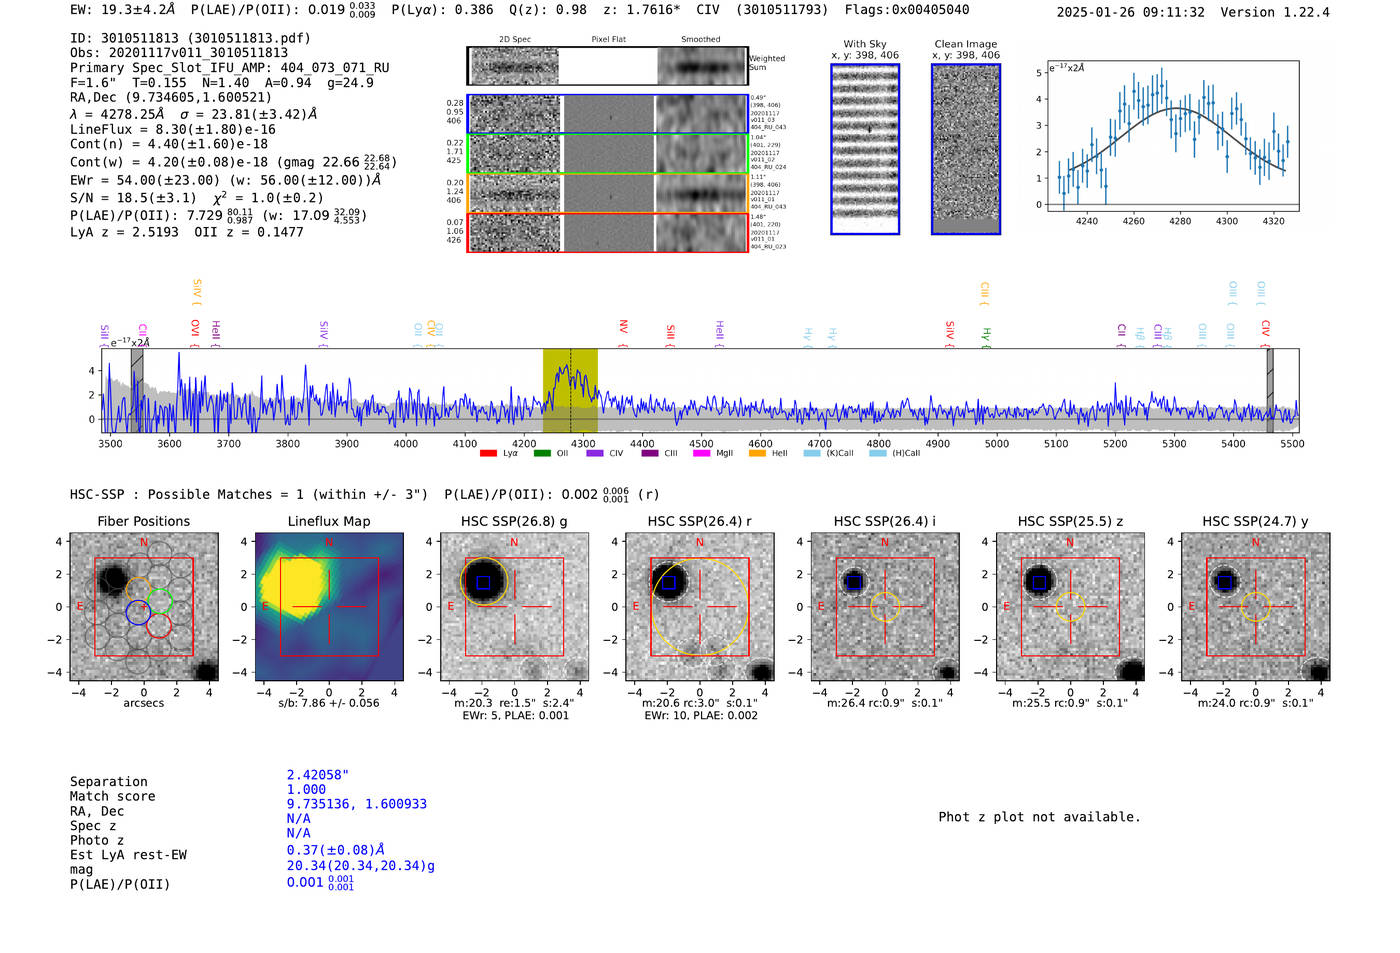The height and width of the screenshot is (953, 1400).
Task: Open the With Sky image cutout
Action: click(x=865, y=149)
